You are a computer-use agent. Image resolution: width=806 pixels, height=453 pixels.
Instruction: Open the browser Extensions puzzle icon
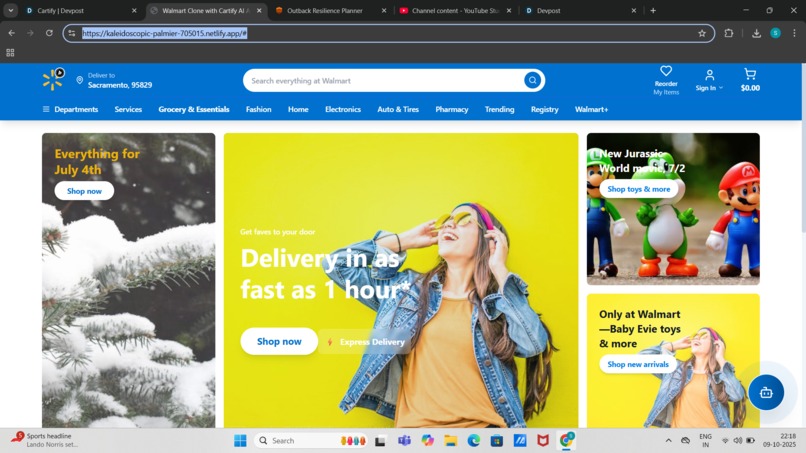point(728,33)
